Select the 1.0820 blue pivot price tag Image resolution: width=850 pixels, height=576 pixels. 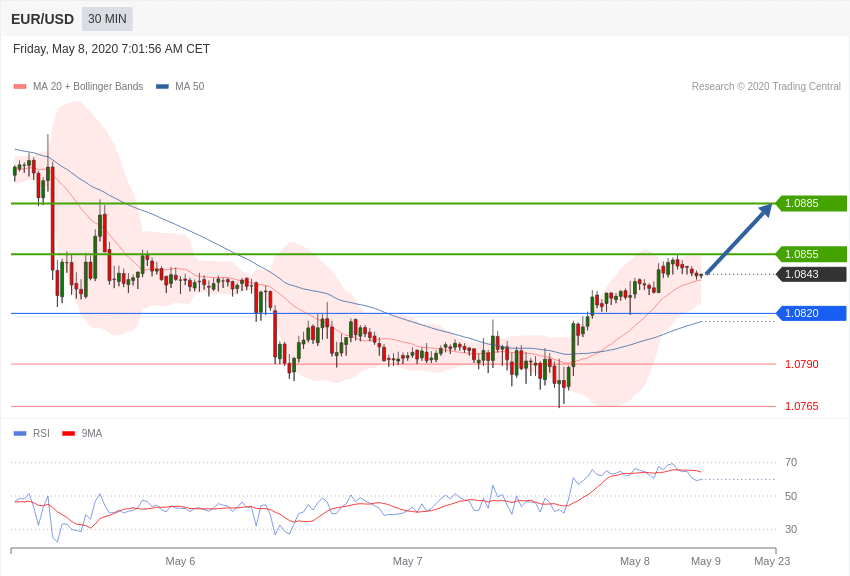[x=812, y=313]
